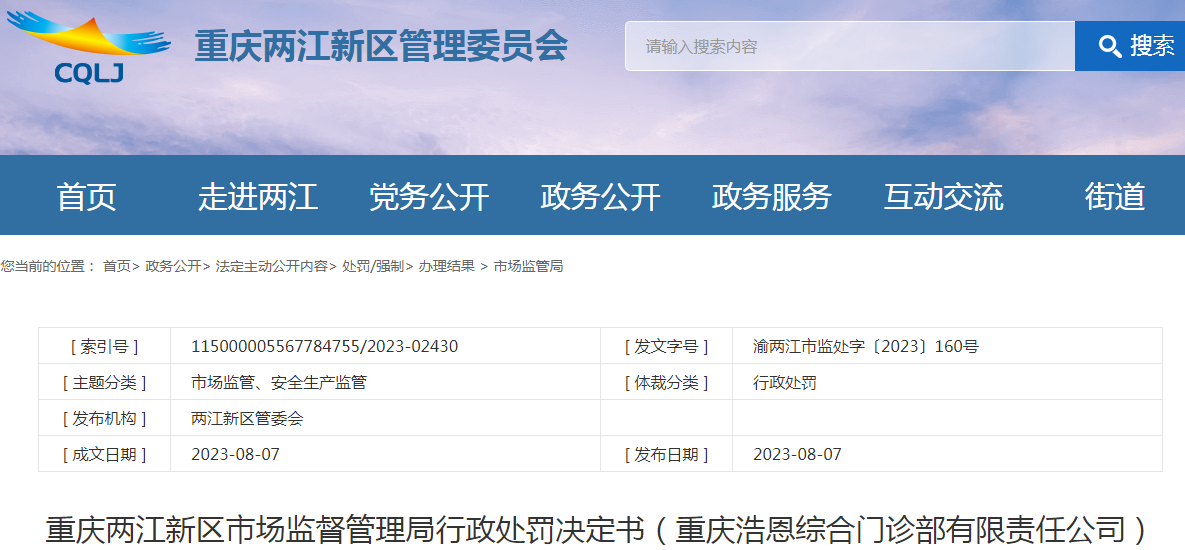Viewport: 1185px width, 550px height.
Task: Open the 首页 navigation item
Action: (86, 196)
